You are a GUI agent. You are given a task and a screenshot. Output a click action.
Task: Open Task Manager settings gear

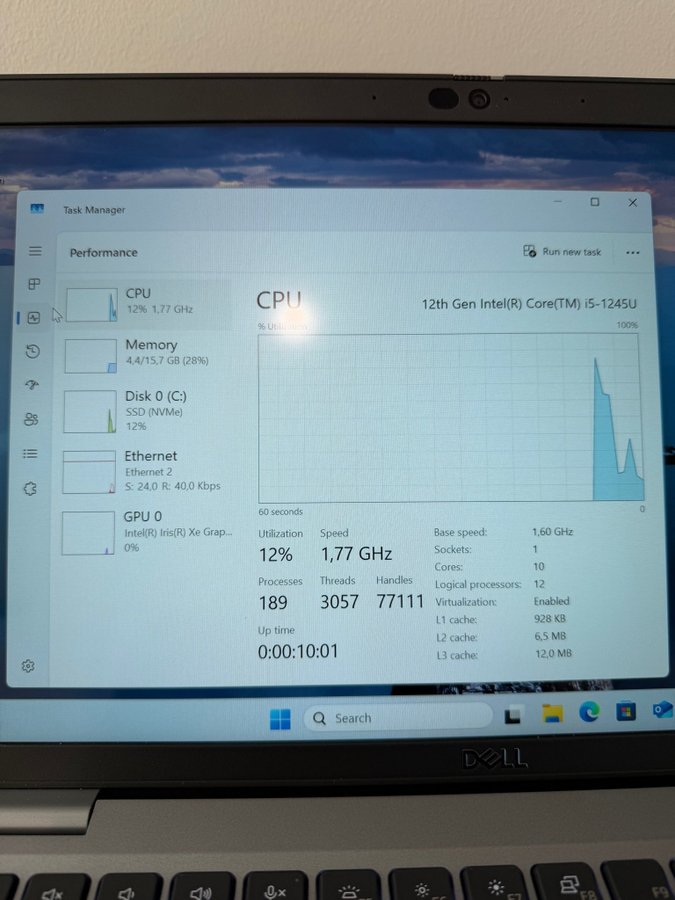coord(28,666)
